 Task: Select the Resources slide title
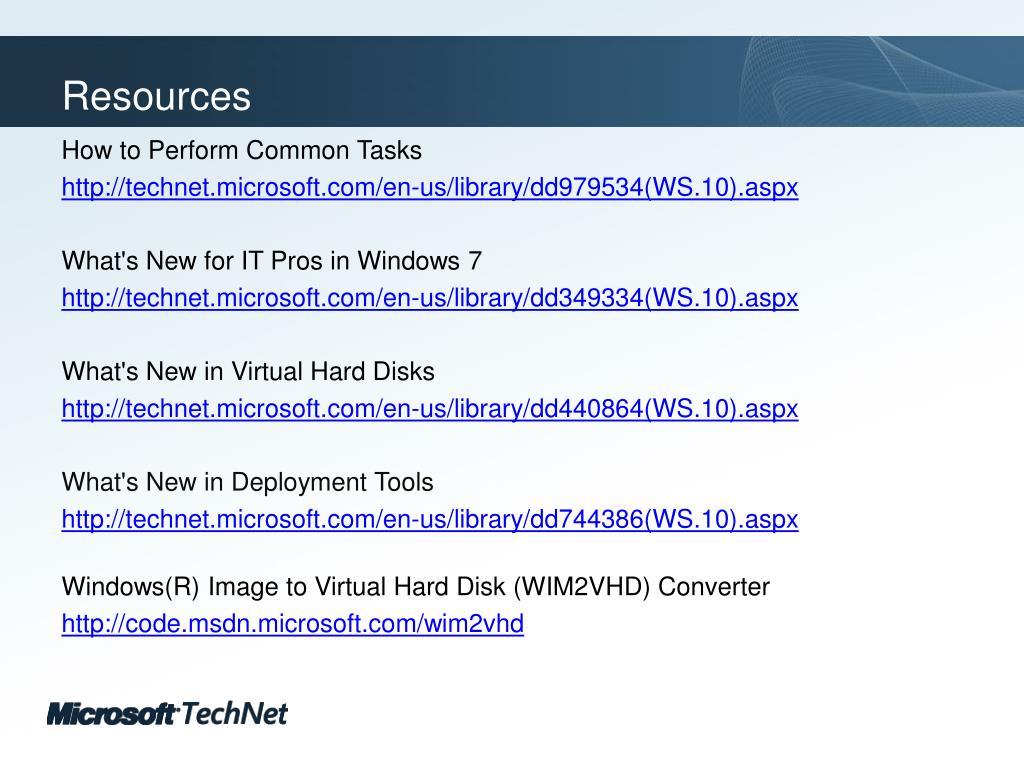[x=157, y=96]
